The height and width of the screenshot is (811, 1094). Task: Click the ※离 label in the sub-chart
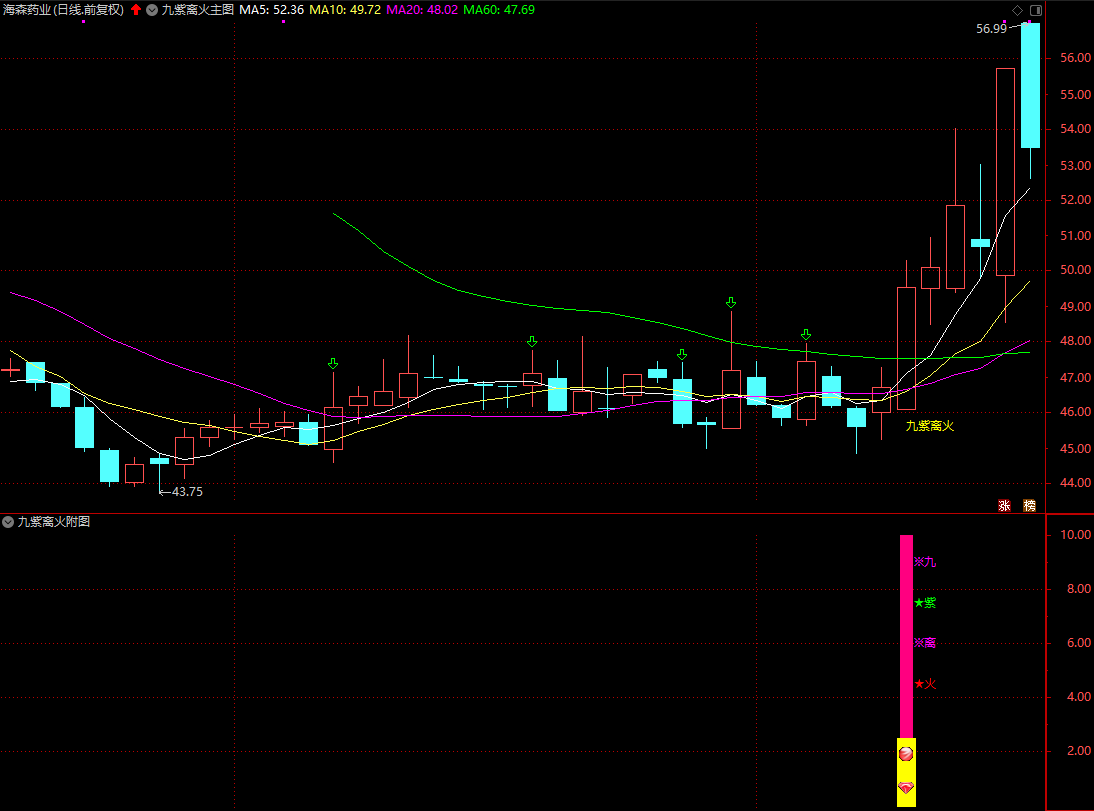925,643
